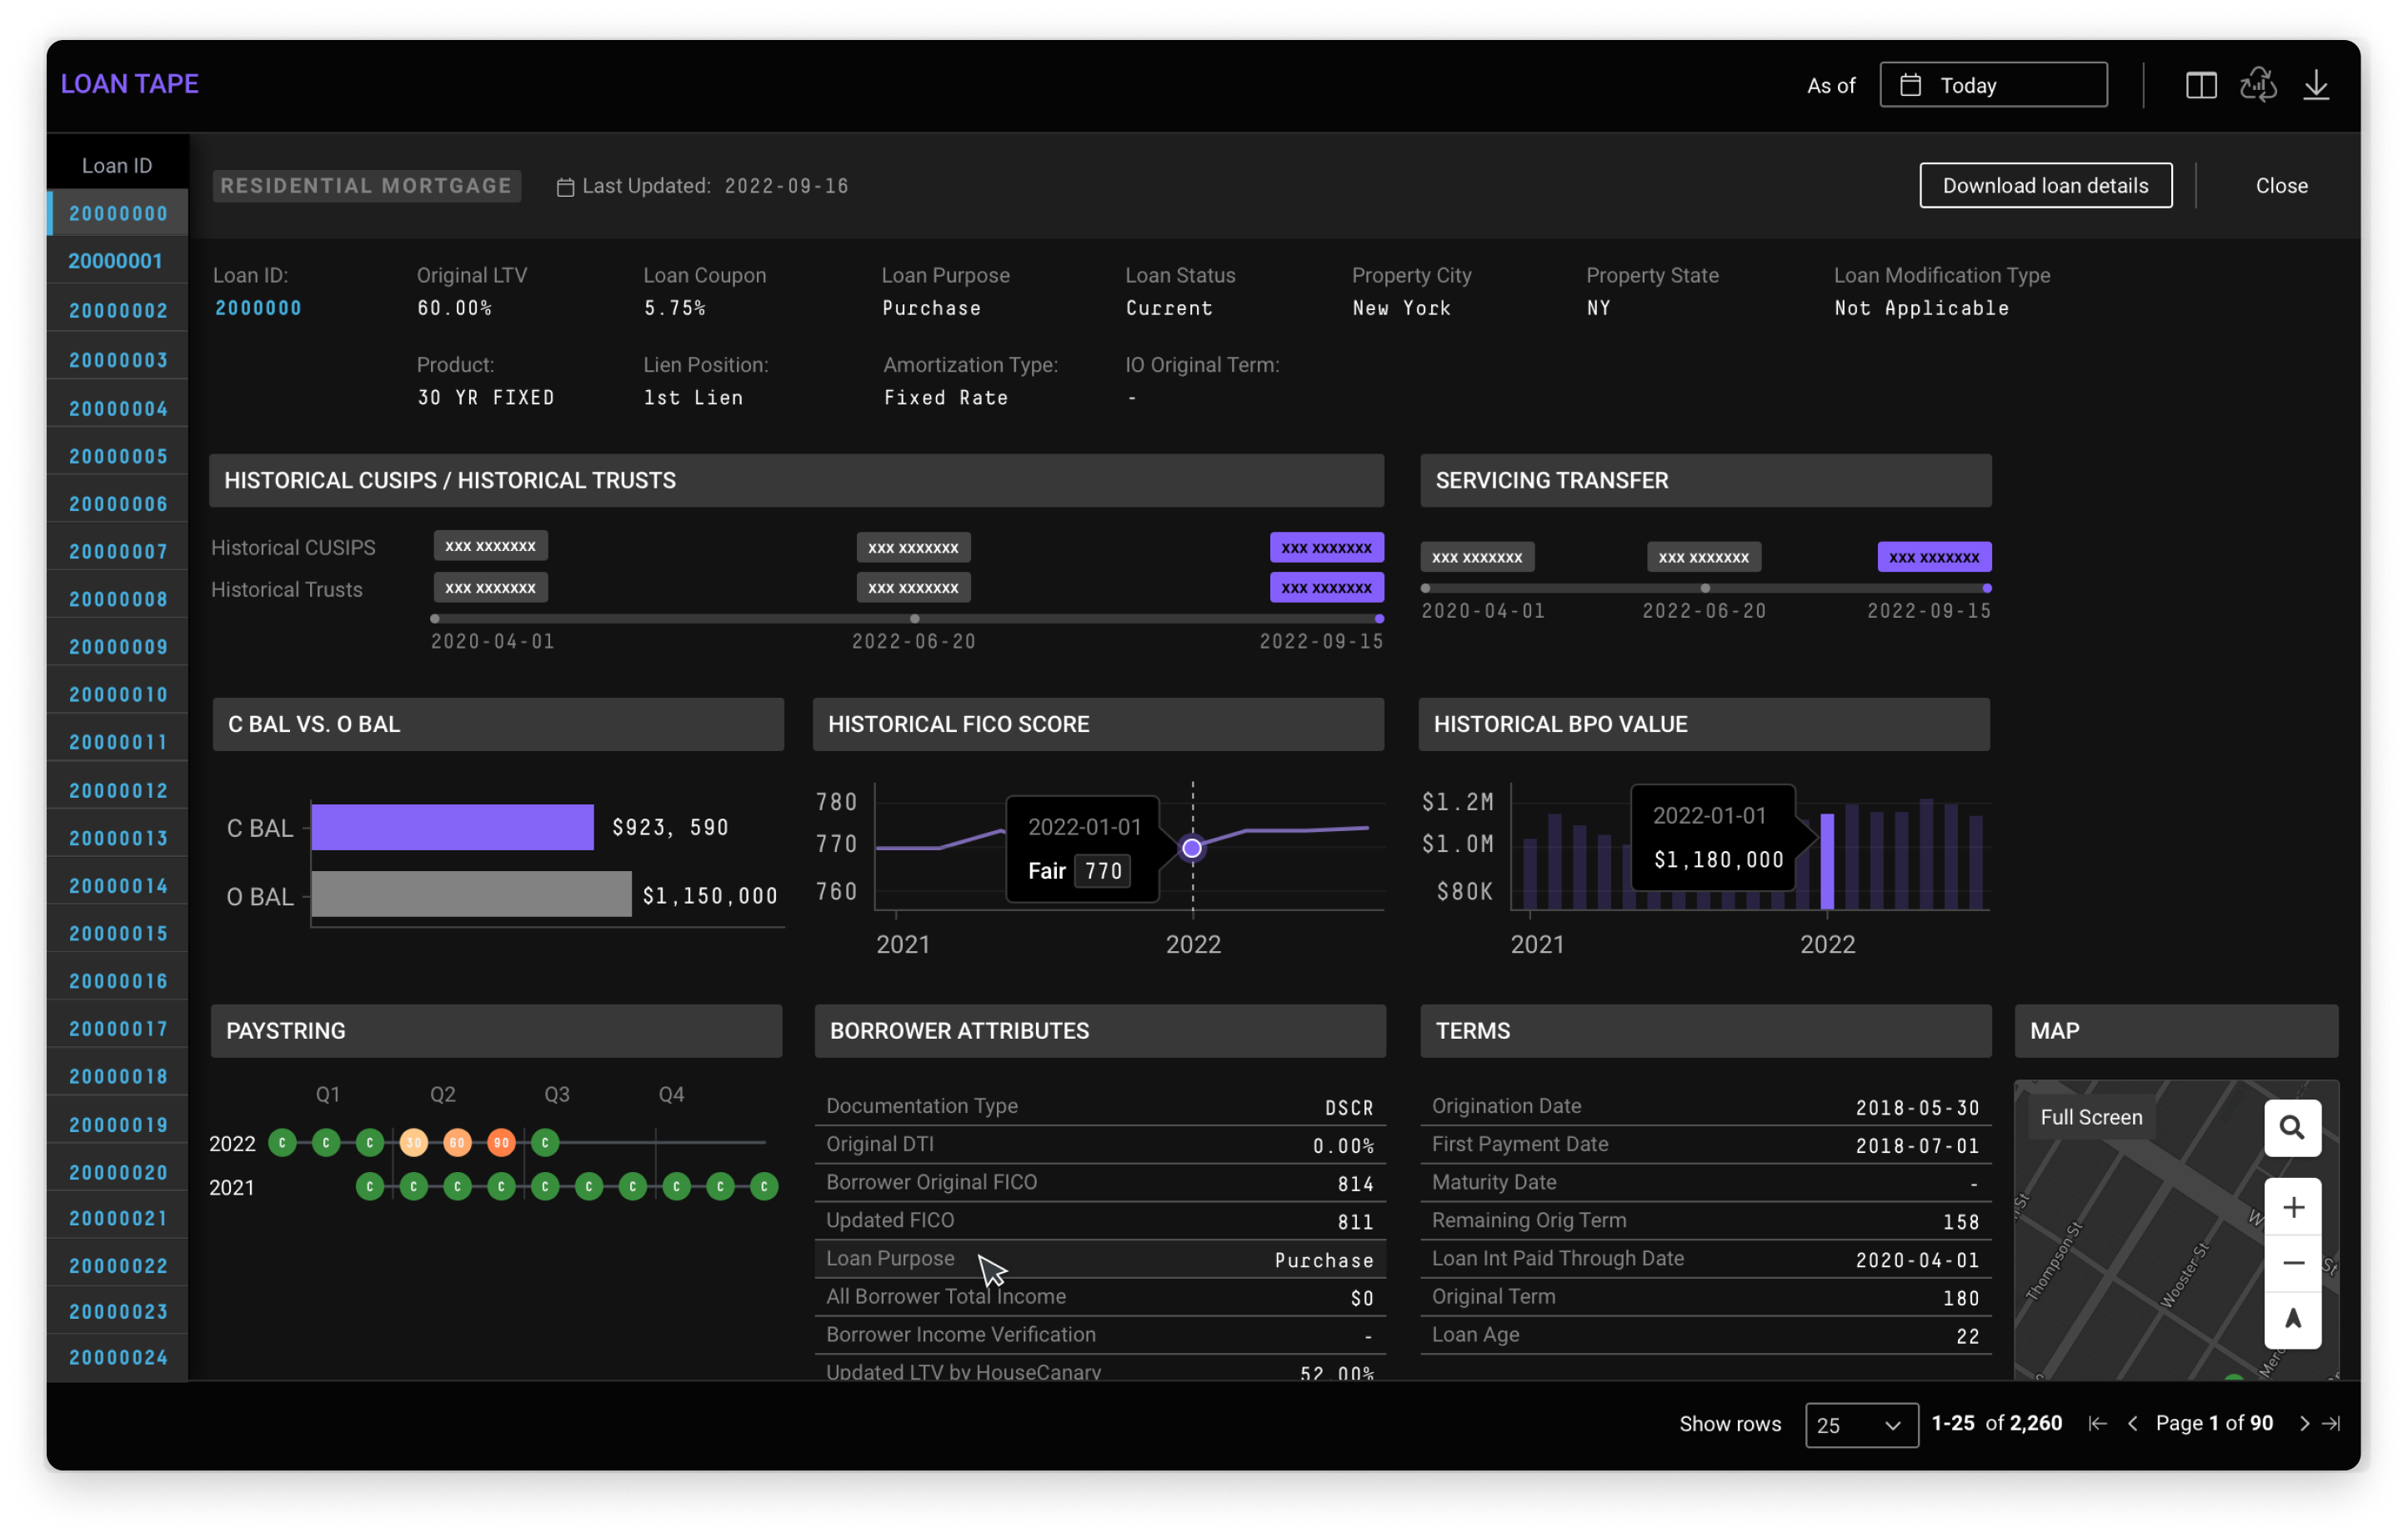Click the Documentation Type DSCR row
Viewport: 2408px width, 1538px height.
click(x=1100, y=1106)
